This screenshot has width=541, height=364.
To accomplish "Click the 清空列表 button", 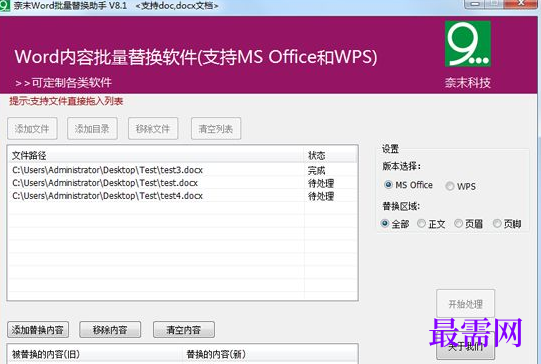I will pos(216,128).
